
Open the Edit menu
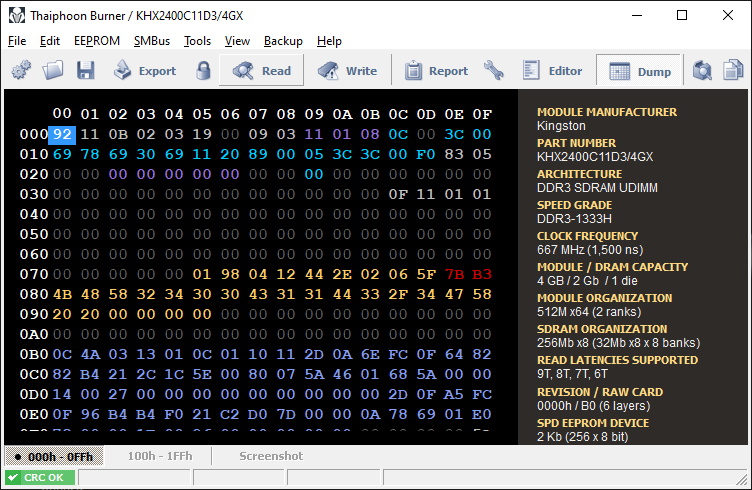tap(49, 41)
